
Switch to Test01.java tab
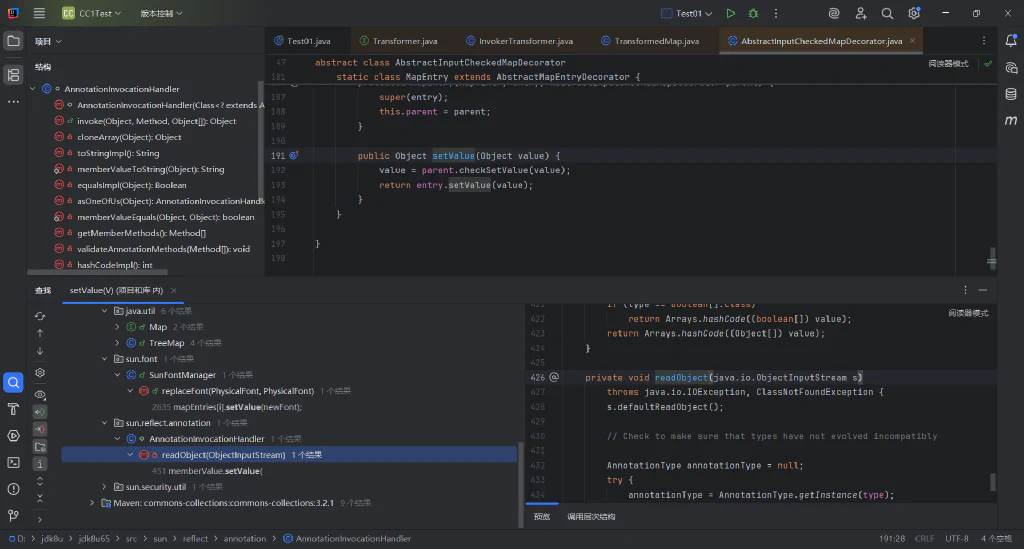(x=302, y=40)
